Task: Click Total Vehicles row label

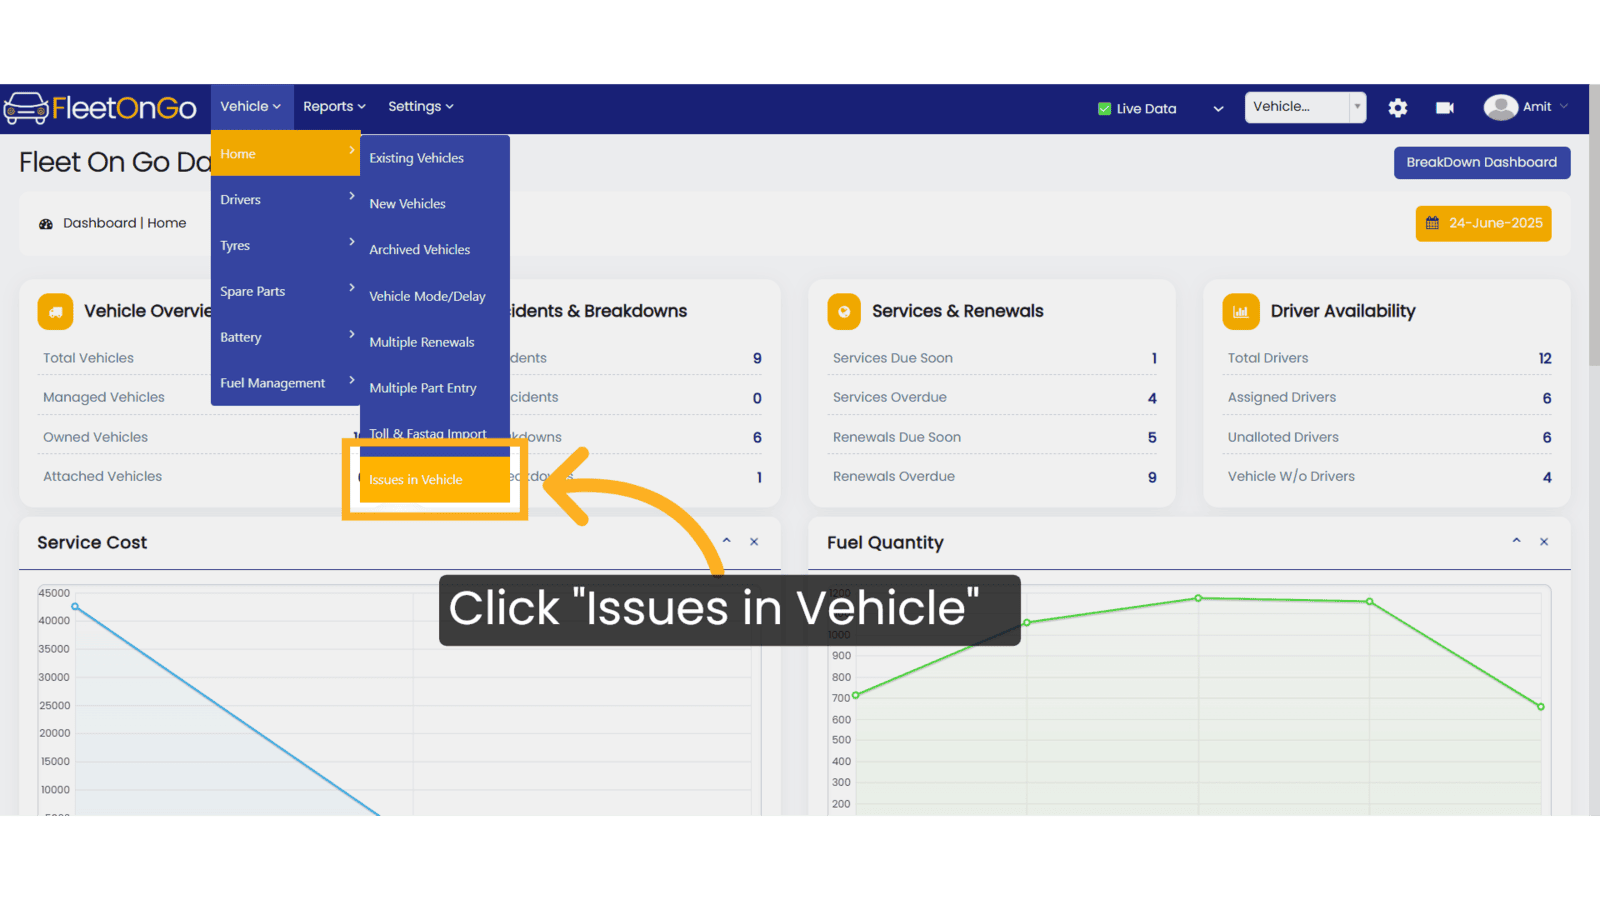Action: pyautogui.click(x=88, y=358)
